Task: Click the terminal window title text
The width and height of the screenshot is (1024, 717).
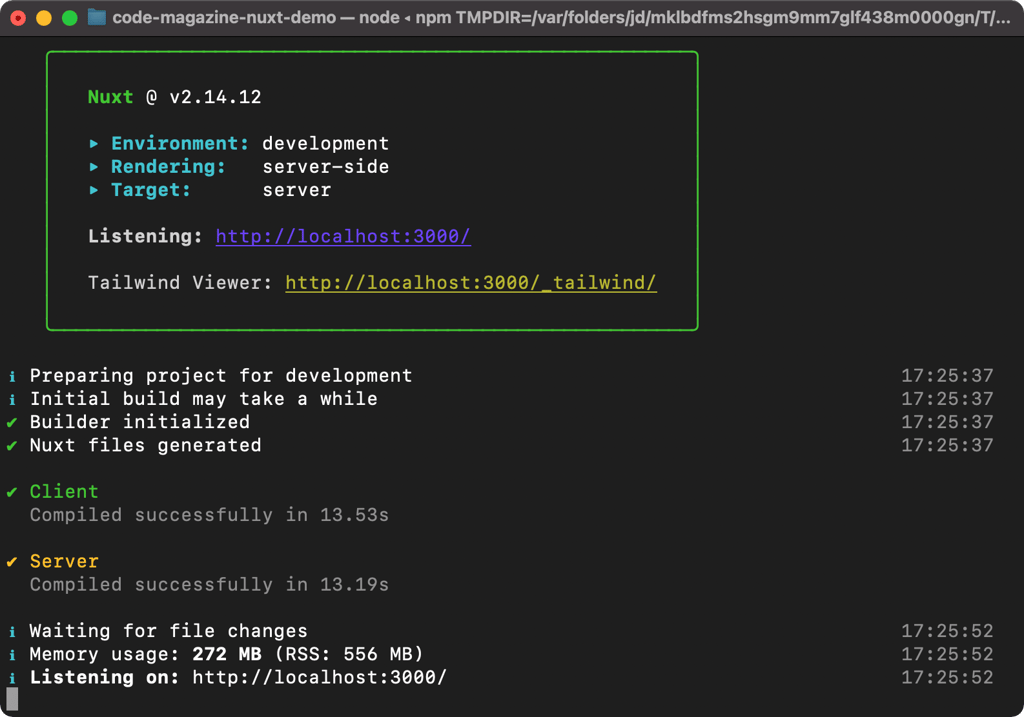Action: 561,17
